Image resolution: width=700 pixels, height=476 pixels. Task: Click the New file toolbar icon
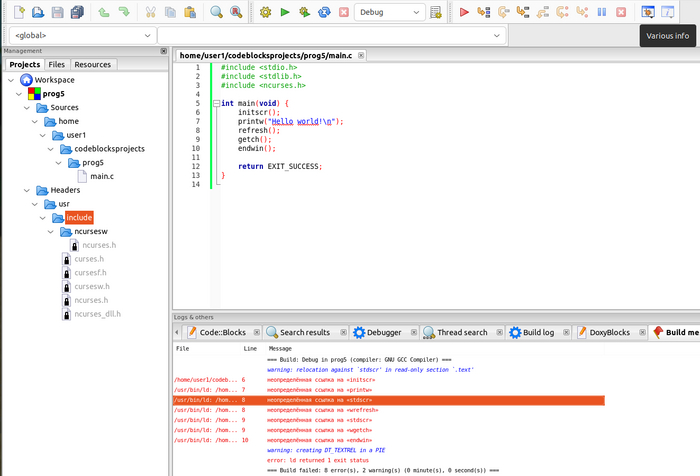tap(17, 12)
